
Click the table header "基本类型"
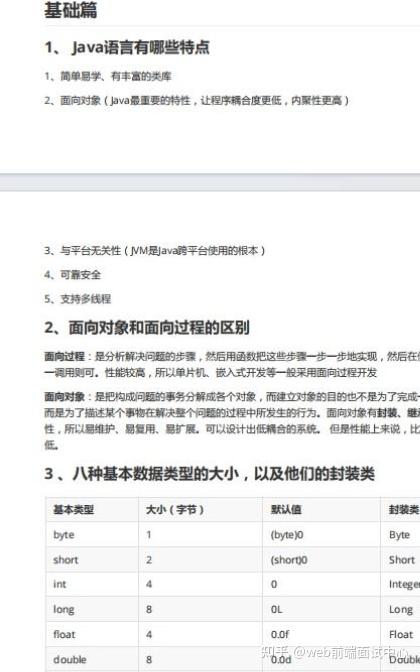(74, 510)
